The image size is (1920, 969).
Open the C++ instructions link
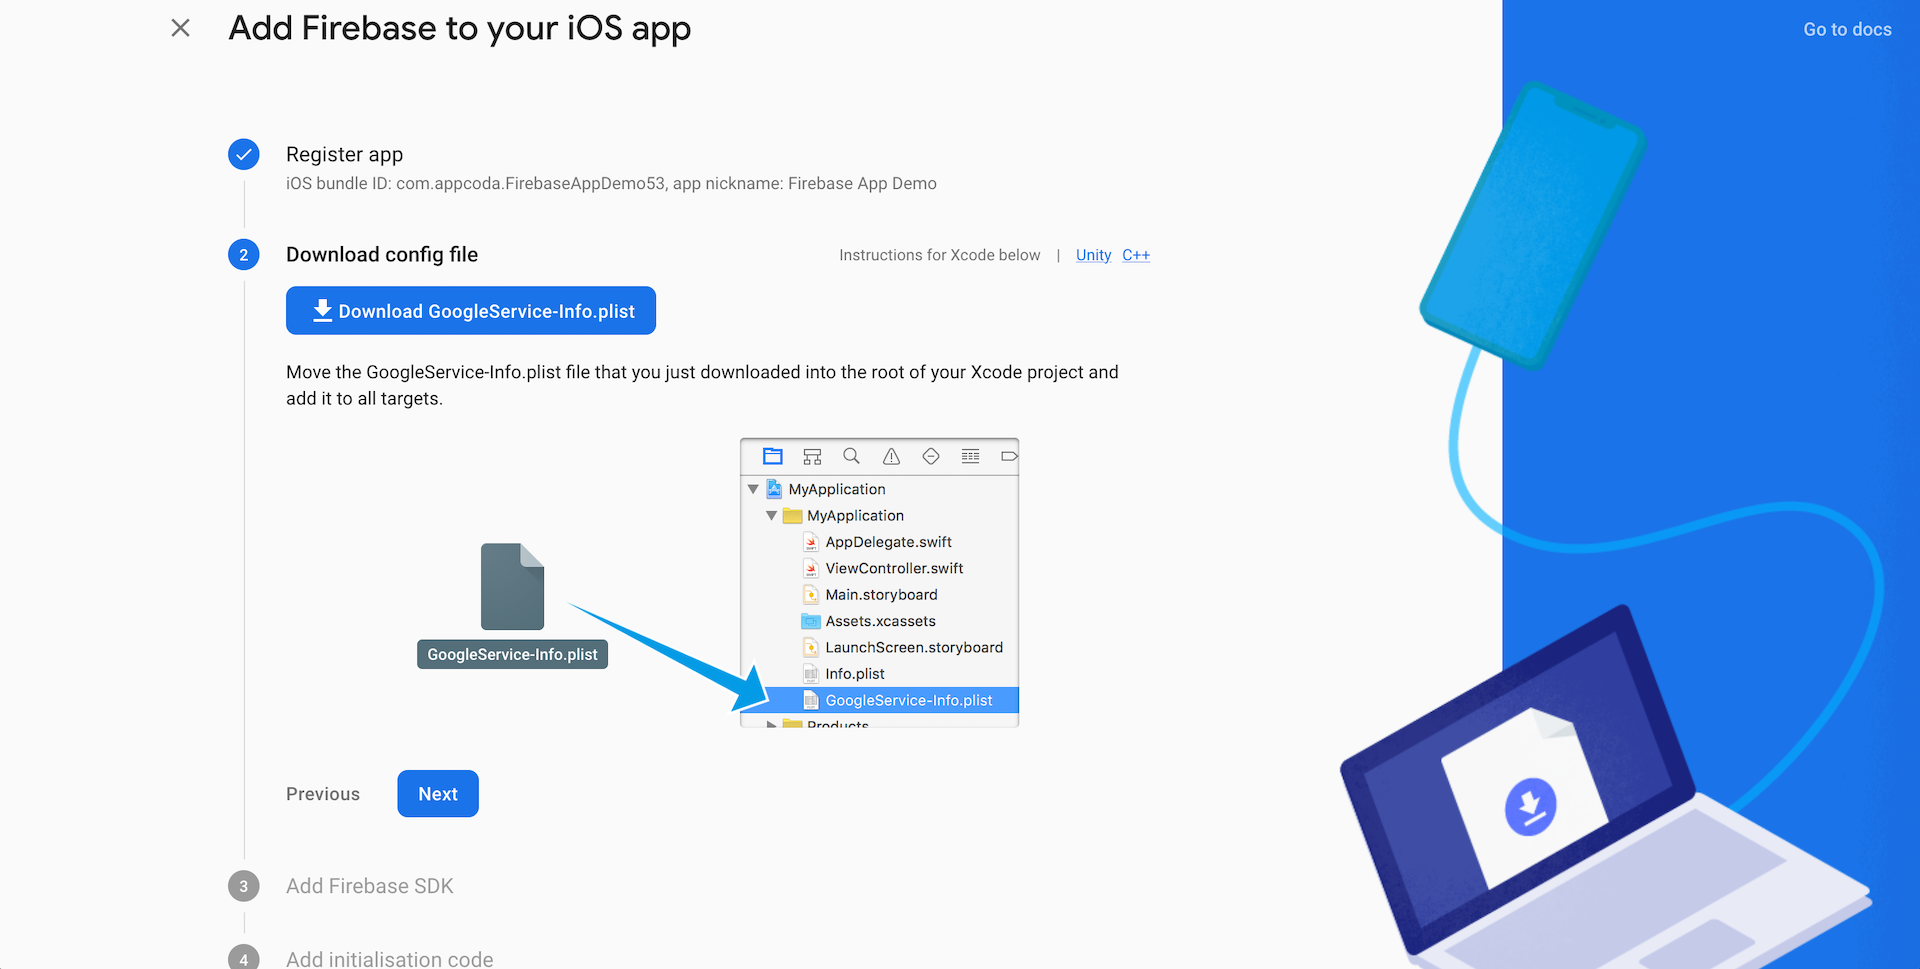pyautogui.click(x=1135, y=256)
